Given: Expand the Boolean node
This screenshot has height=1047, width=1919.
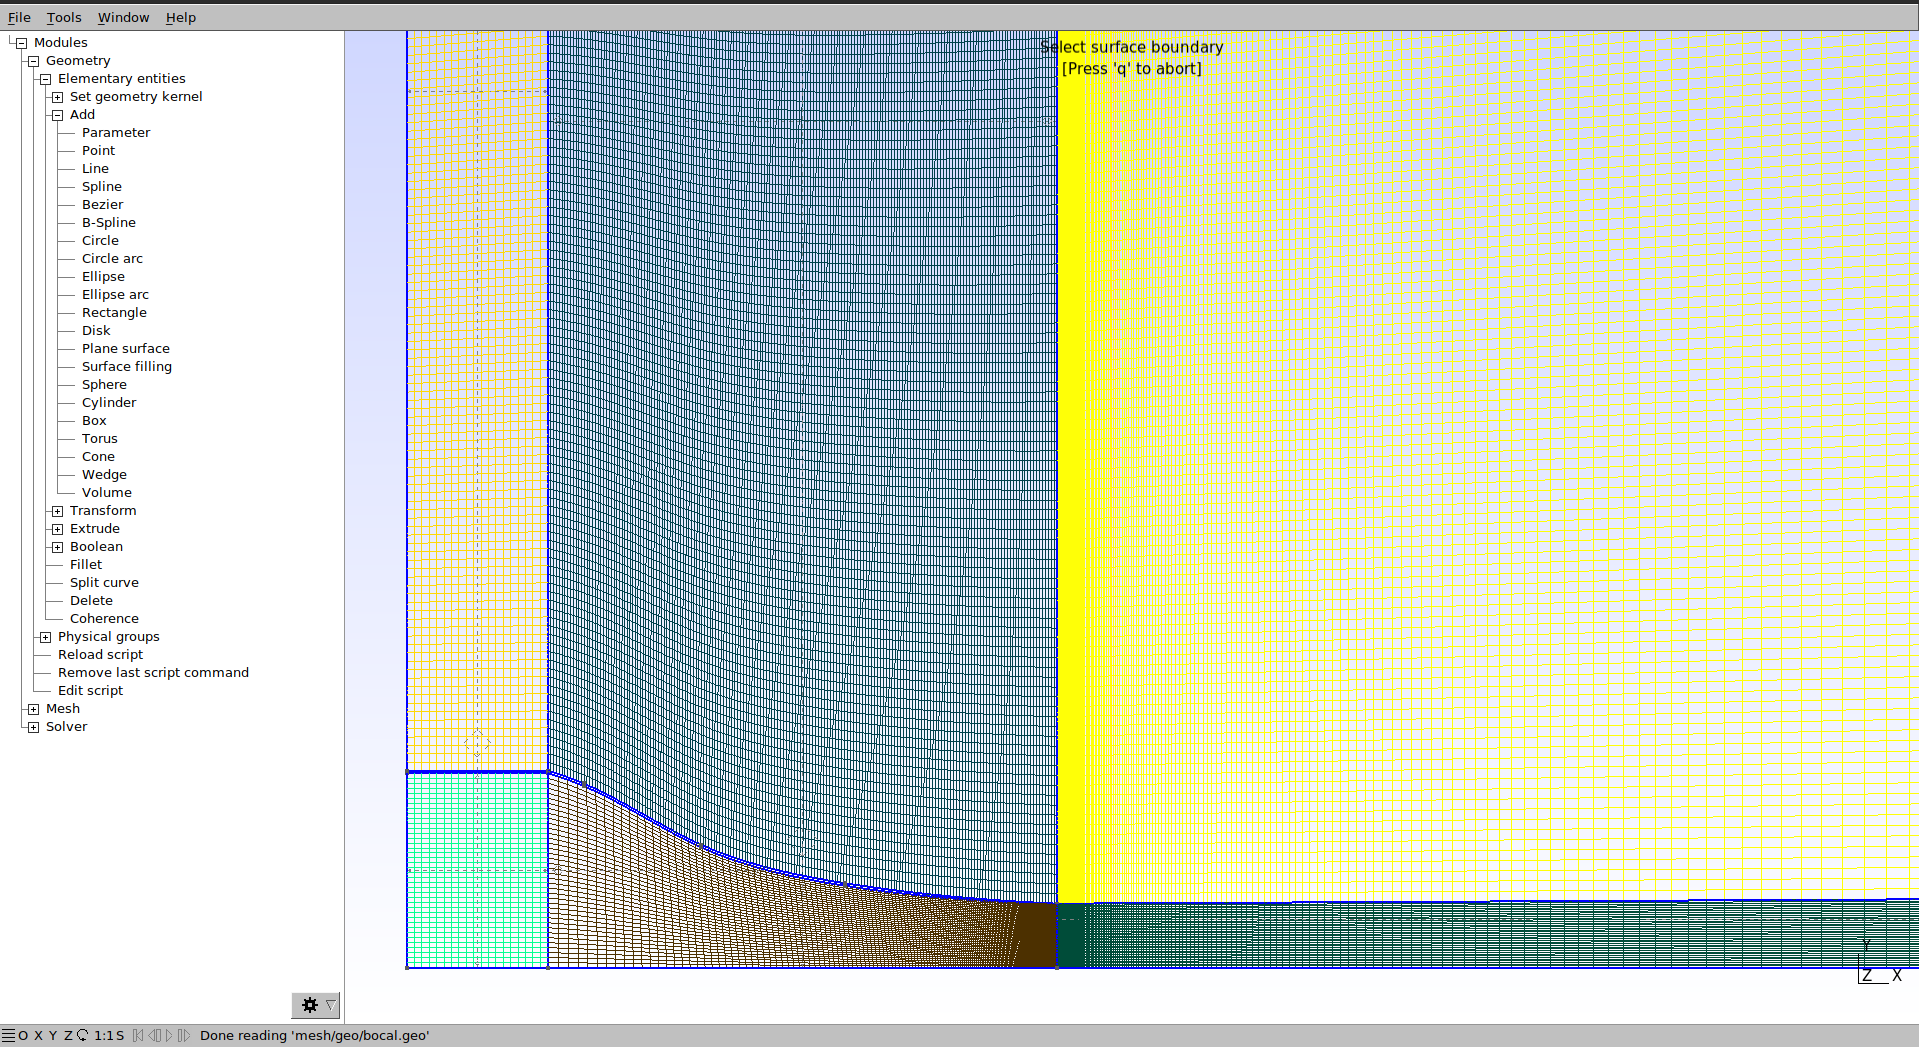Looking at the screenshot, I should pyautogui.click(x=57, y=547).
